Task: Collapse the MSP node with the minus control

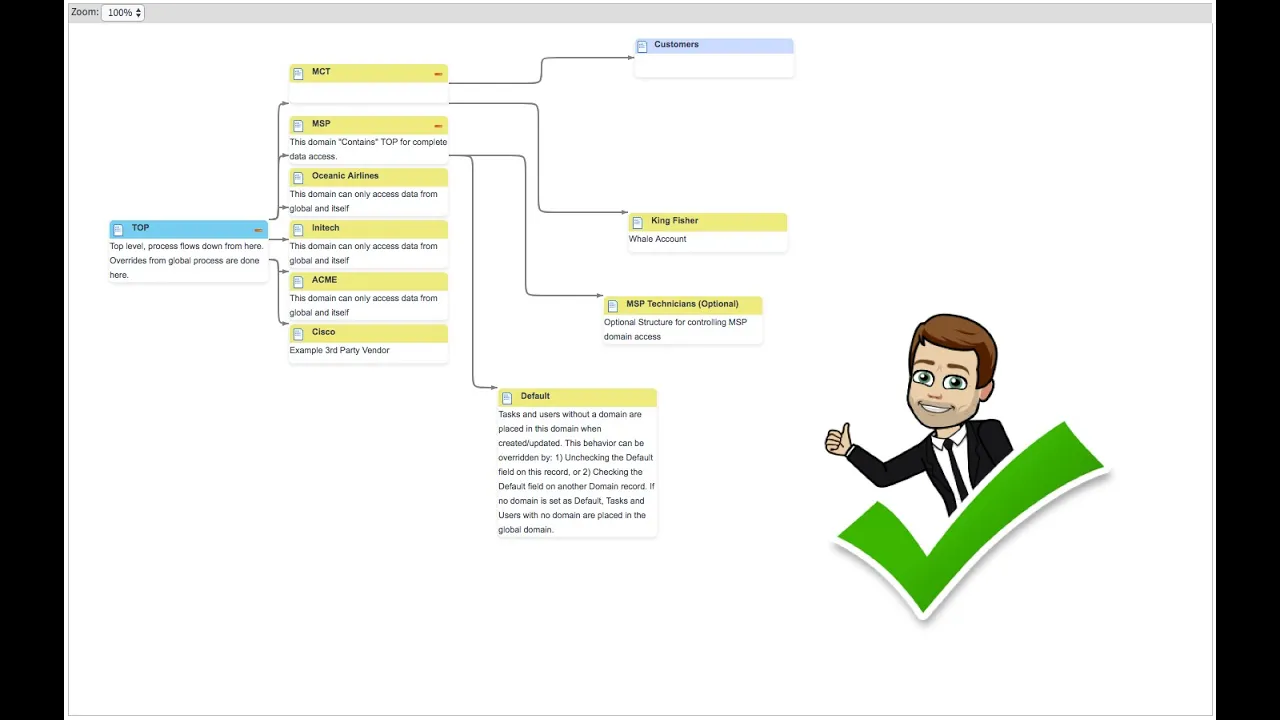Action: 438,125
